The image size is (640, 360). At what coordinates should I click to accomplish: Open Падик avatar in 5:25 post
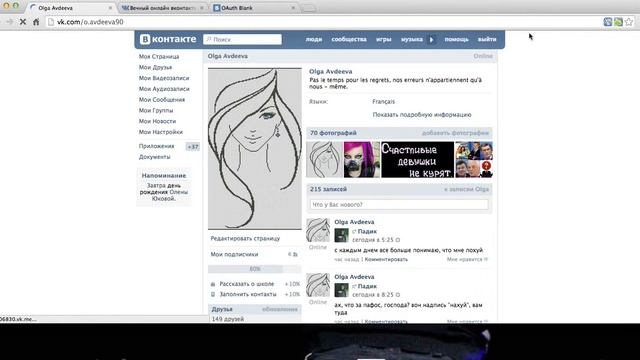342,236
